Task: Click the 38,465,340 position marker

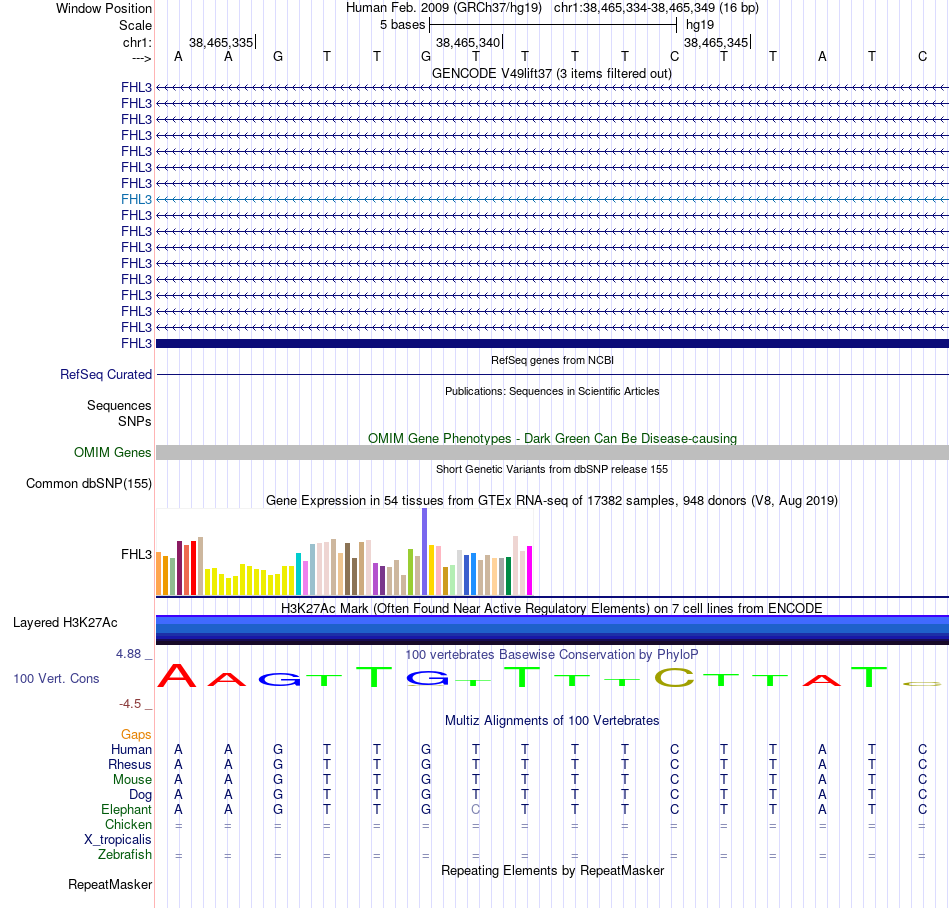Action: (x=469, y=42)
